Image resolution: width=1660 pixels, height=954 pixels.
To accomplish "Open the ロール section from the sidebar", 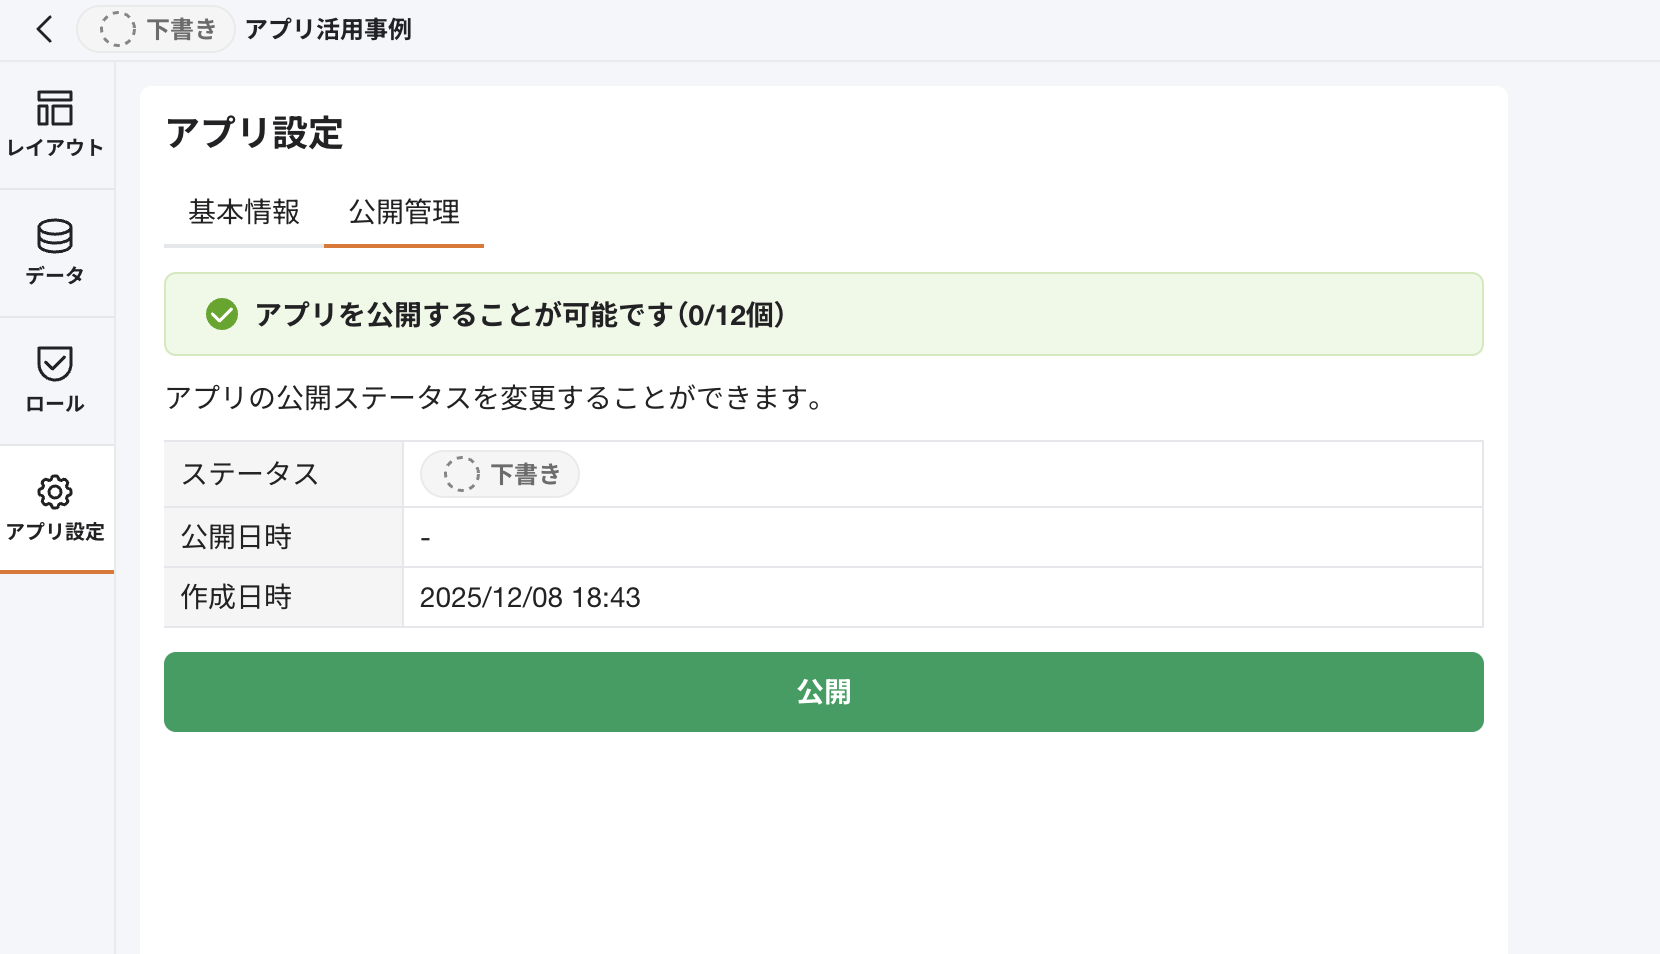I will pos(56,378).
